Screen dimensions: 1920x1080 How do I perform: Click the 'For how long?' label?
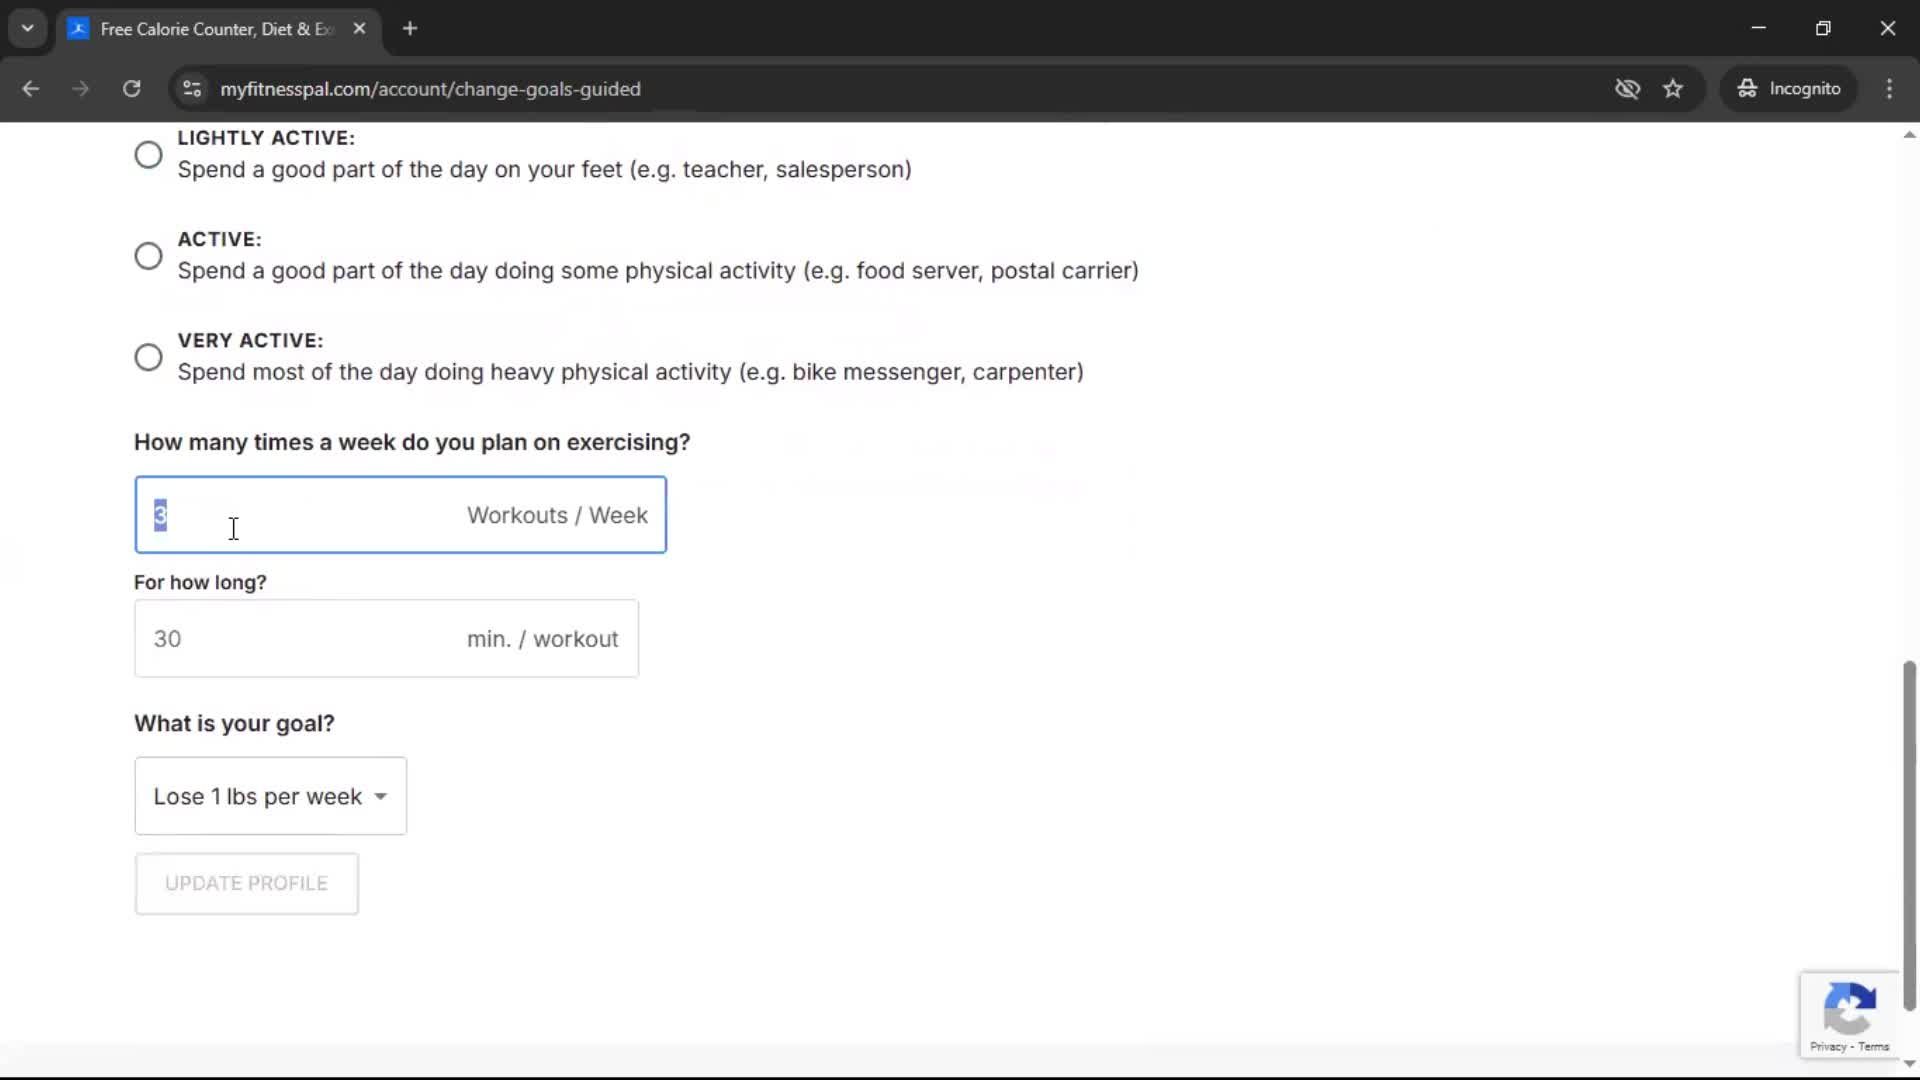[200, 583]
